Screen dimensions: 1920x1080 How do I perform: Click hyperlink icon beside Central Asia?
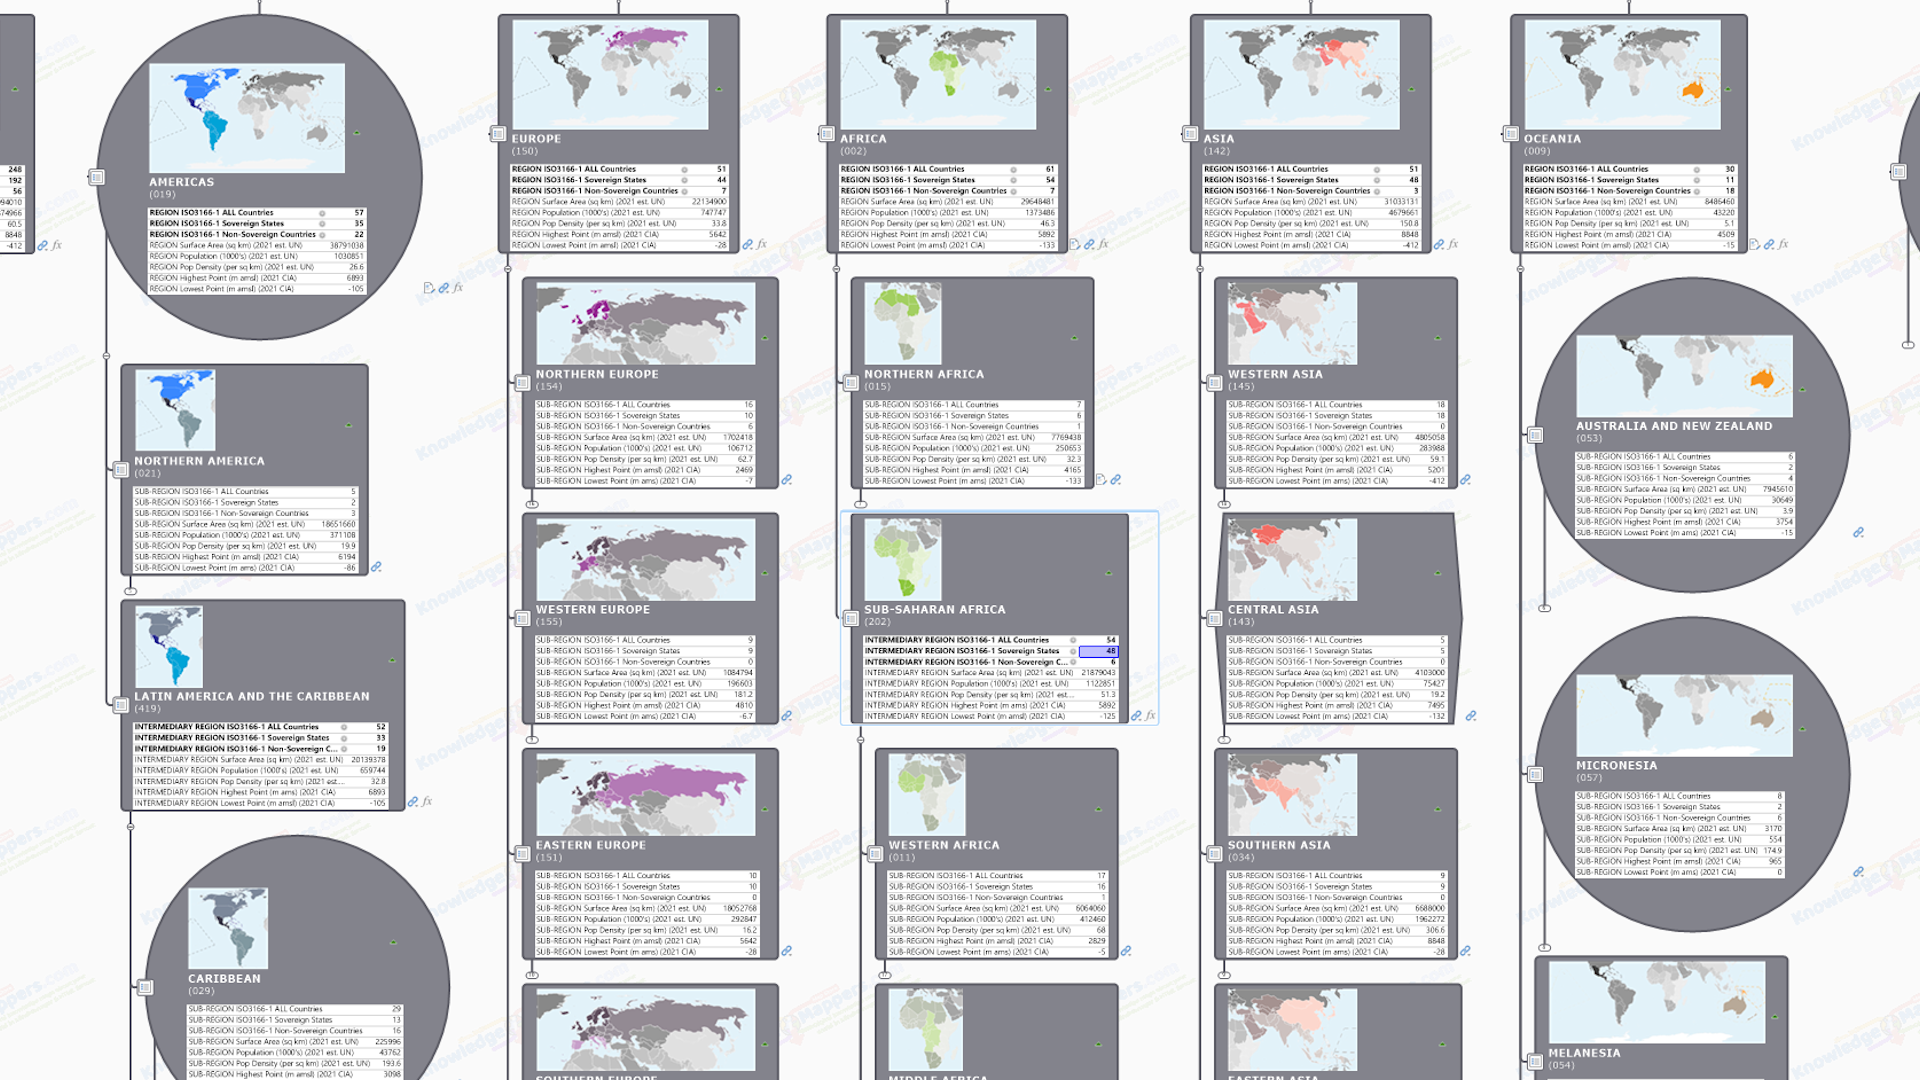pos(1471,716)
